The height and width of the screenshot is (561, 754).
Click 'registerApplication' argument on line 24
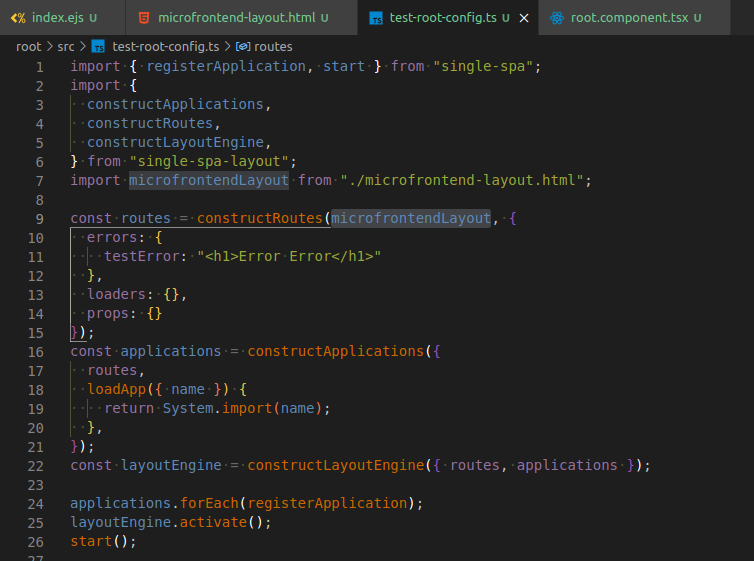point(327,503)
